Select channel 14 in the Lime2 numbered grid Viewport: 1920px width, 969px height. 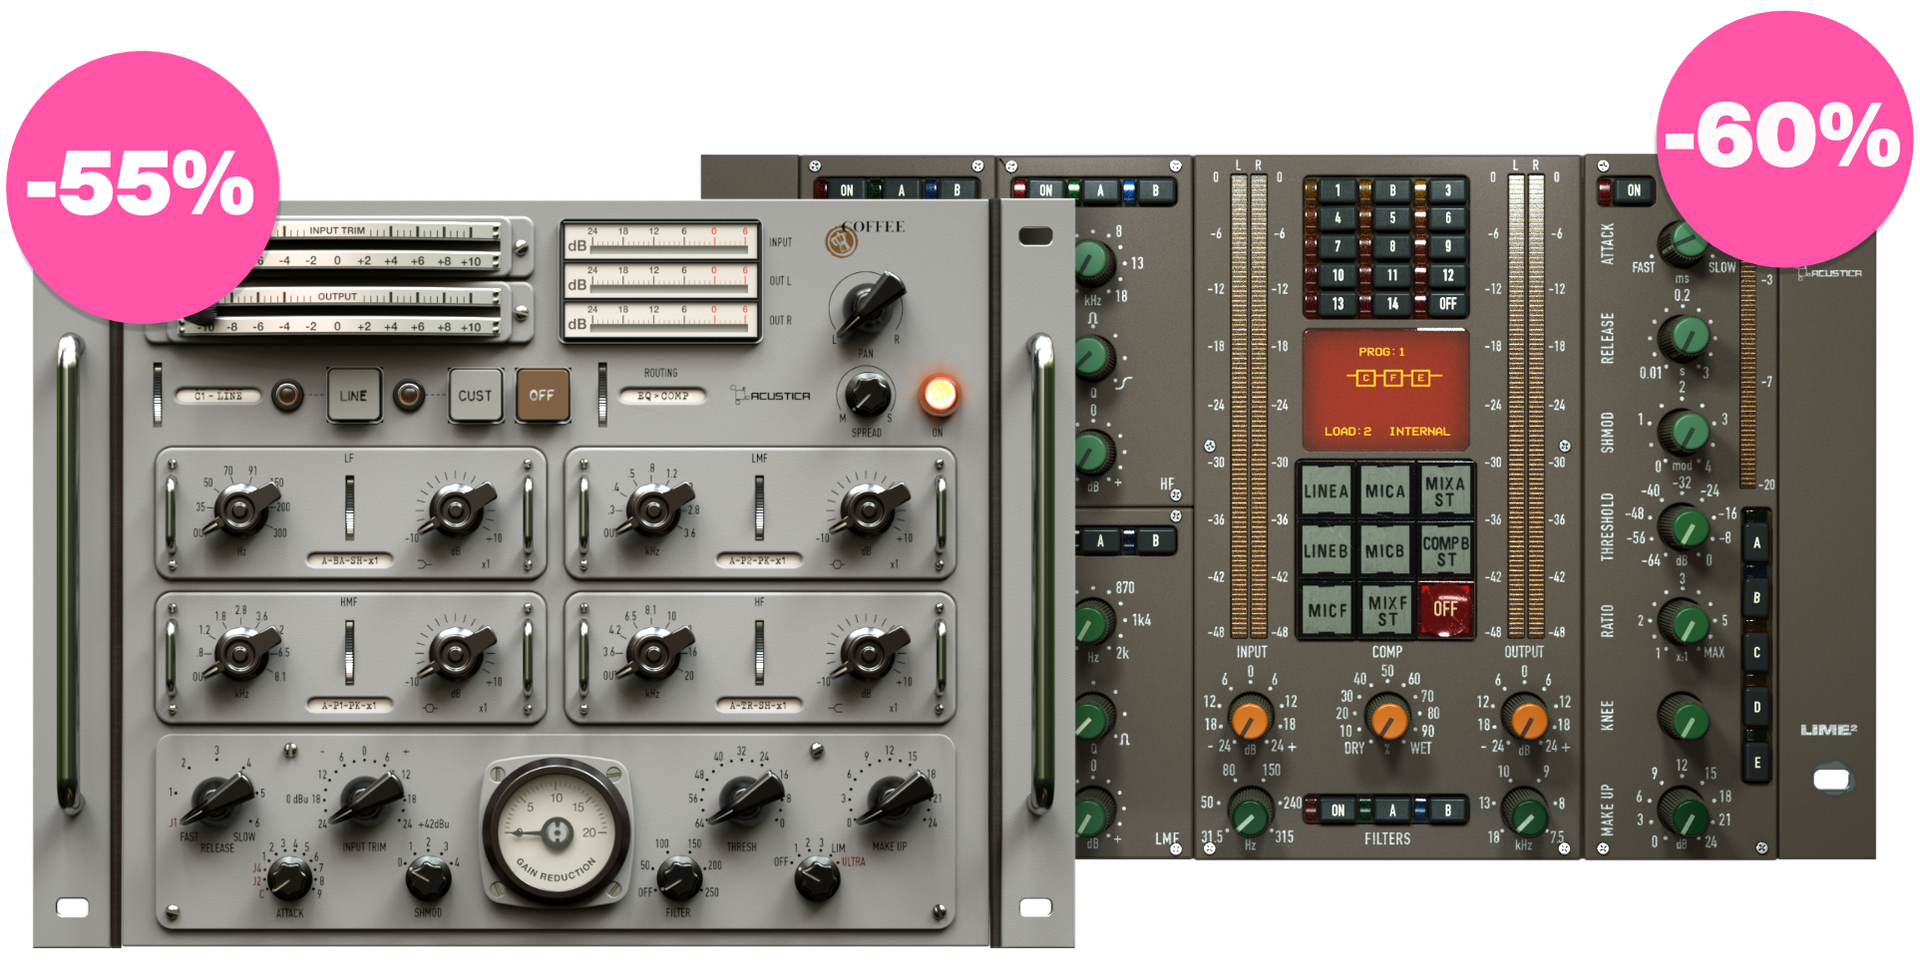click(1392, 303)
